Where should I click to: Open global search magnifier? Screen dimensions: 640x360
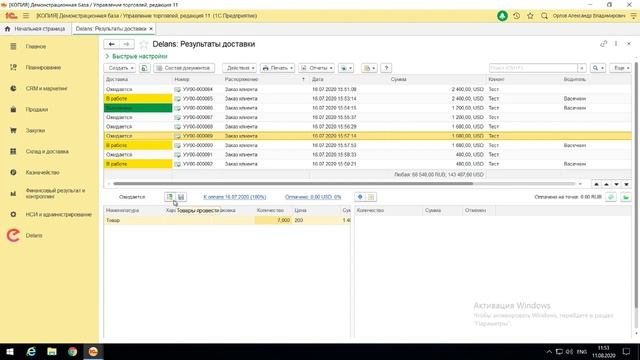click(x=544, y=16)
